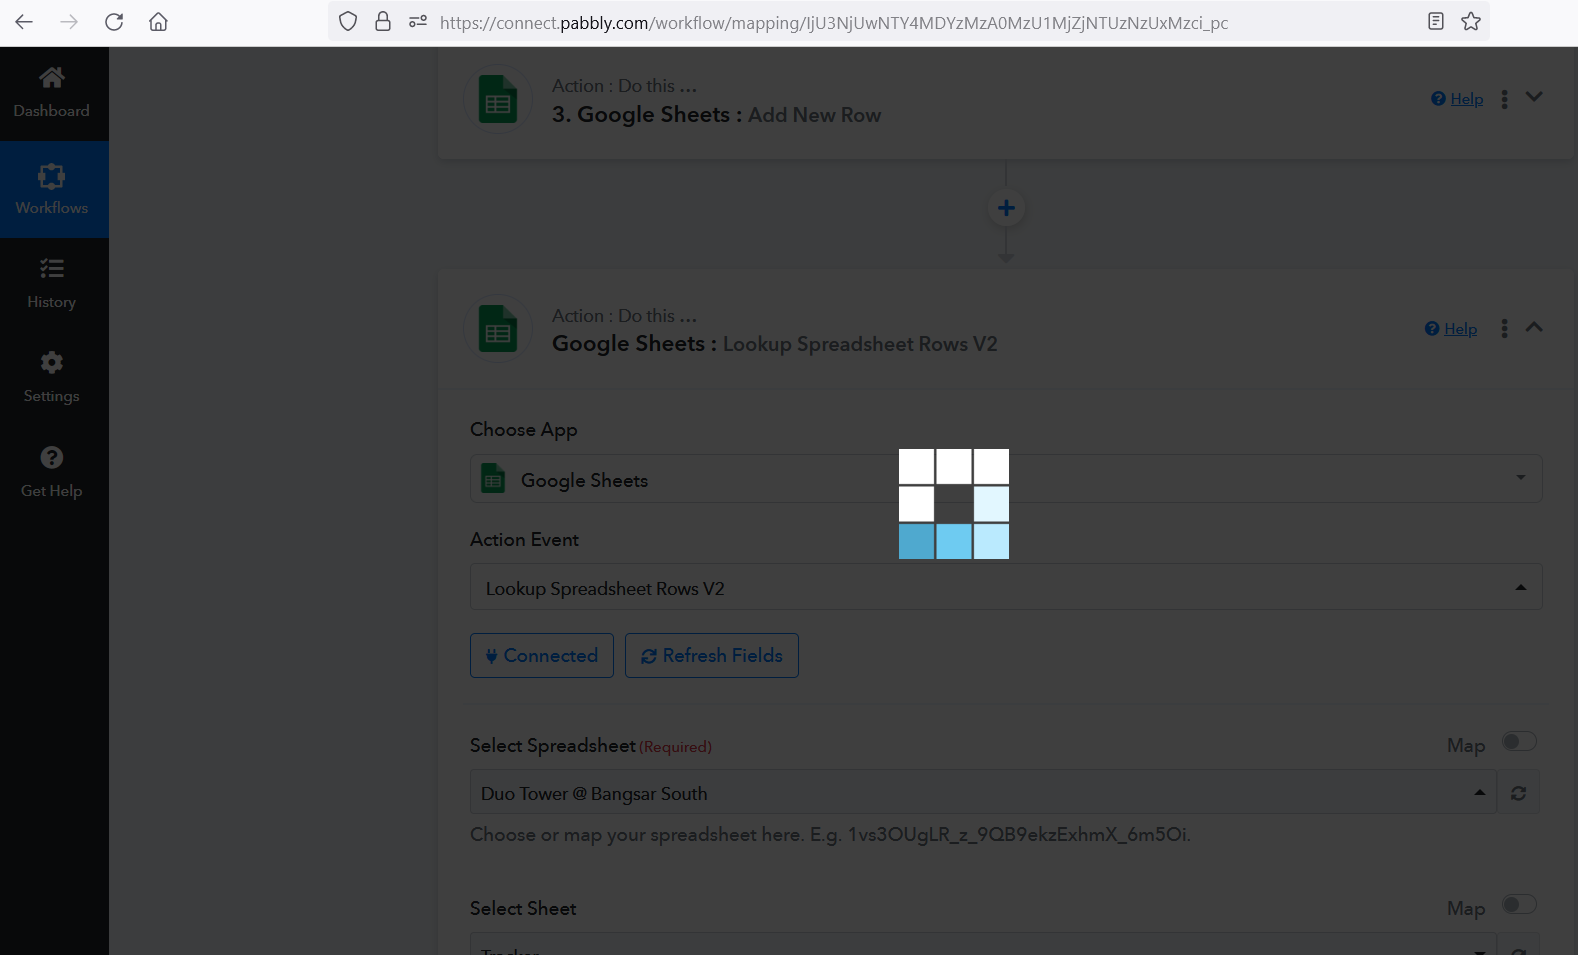
Task: Click the Connected button
Action: [x=542, y=656]
